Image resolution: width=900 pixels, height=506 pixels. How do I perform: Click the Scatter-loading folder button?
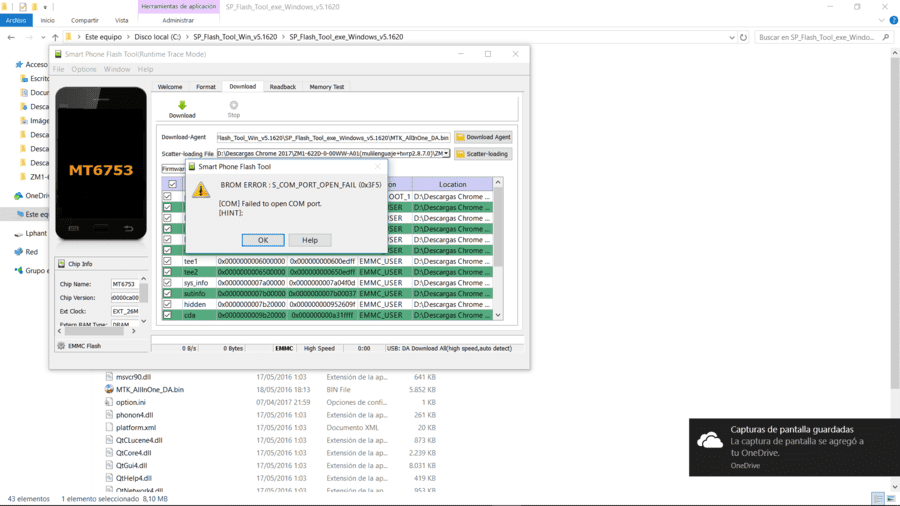click(483, 154)
